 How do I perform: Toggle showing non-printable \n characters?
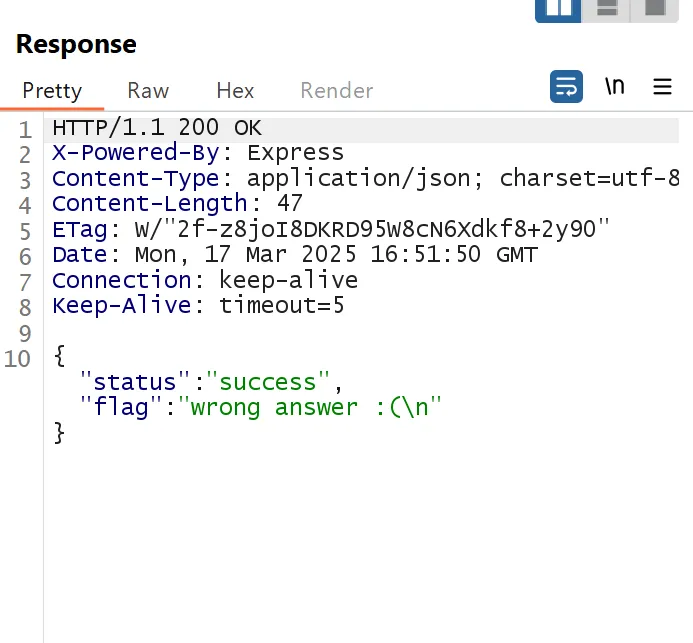(x=614, y=87)
